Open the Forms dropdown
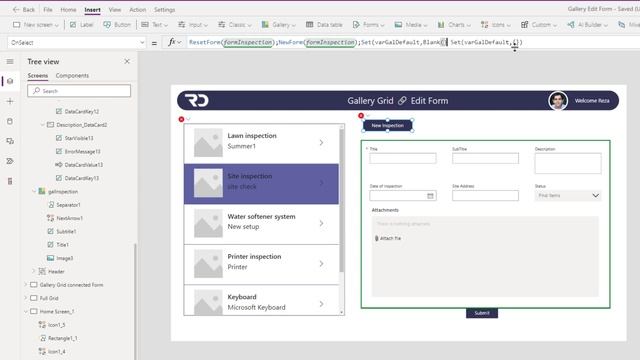Image resolution: width=640 pixels, height=360 pixels. tap(369, 25)
